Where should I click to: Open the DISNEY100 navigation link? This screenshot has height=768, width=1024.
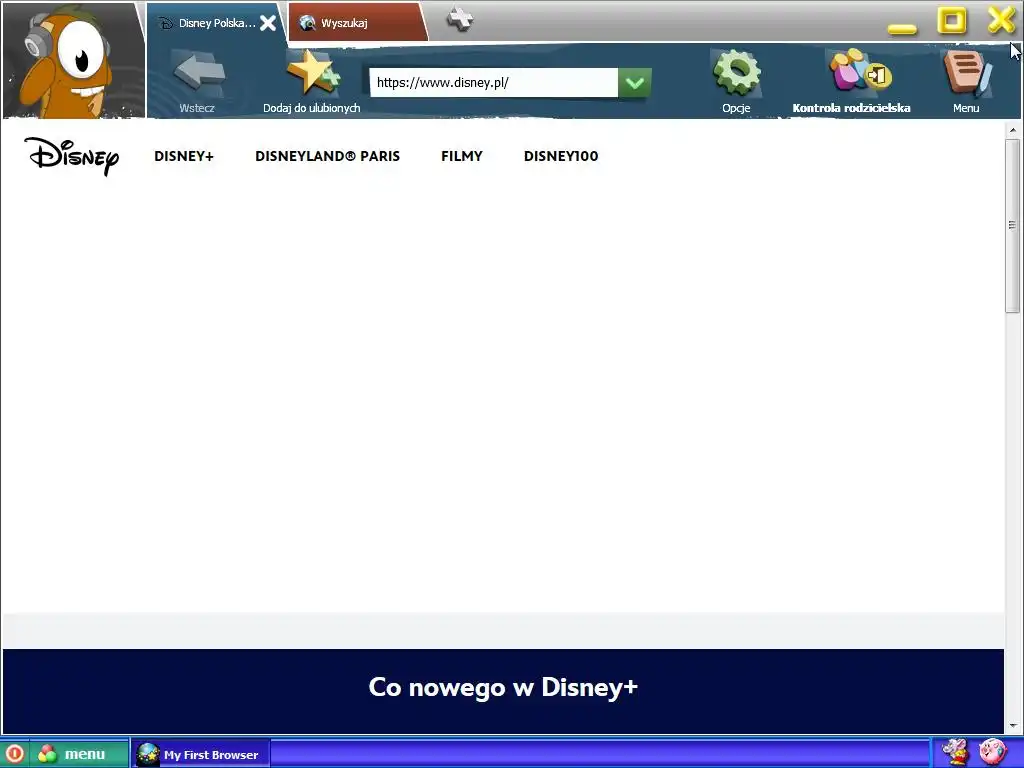point(561,156)
